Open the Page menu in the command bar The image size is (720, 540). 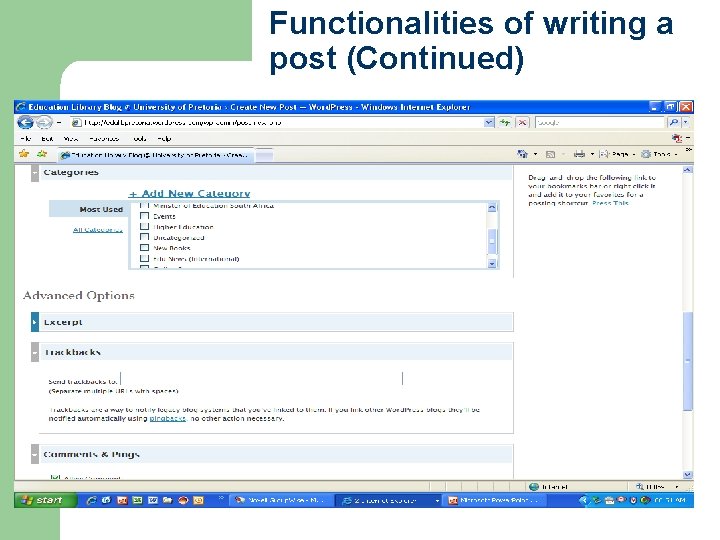pos(617,154)
